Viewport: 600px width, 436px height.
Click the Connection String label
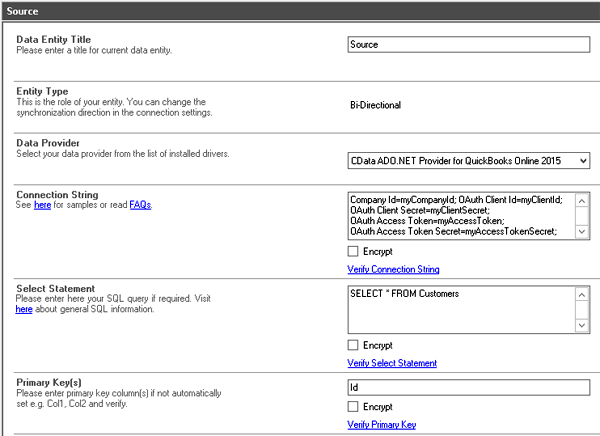point(57,194)
